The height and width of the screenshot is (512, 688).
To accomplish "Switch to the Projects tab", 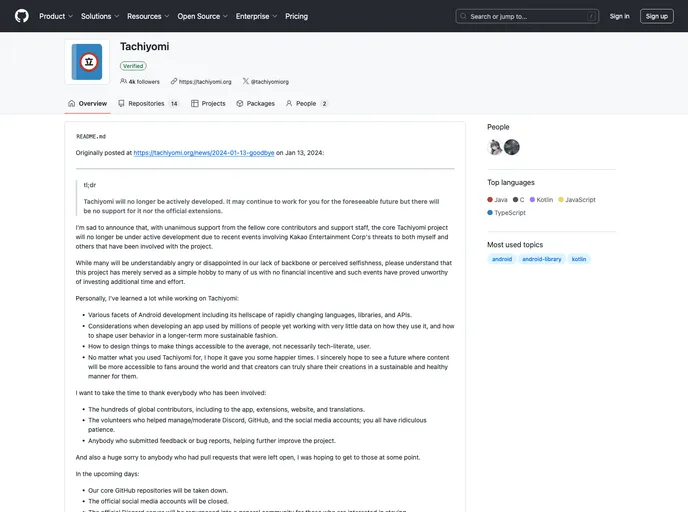I will 208,104.
